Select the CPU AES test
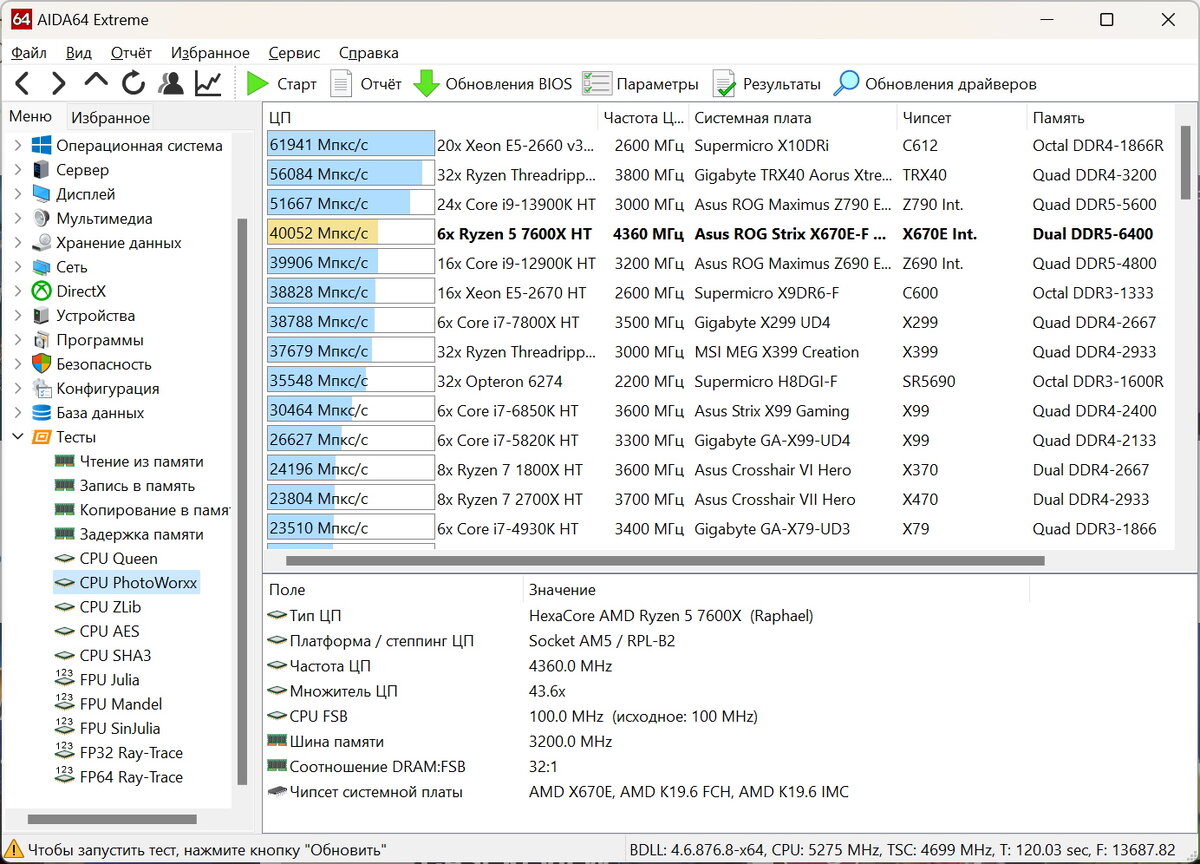This screenshot has height=864, width=1200. (x=109, y=631)
